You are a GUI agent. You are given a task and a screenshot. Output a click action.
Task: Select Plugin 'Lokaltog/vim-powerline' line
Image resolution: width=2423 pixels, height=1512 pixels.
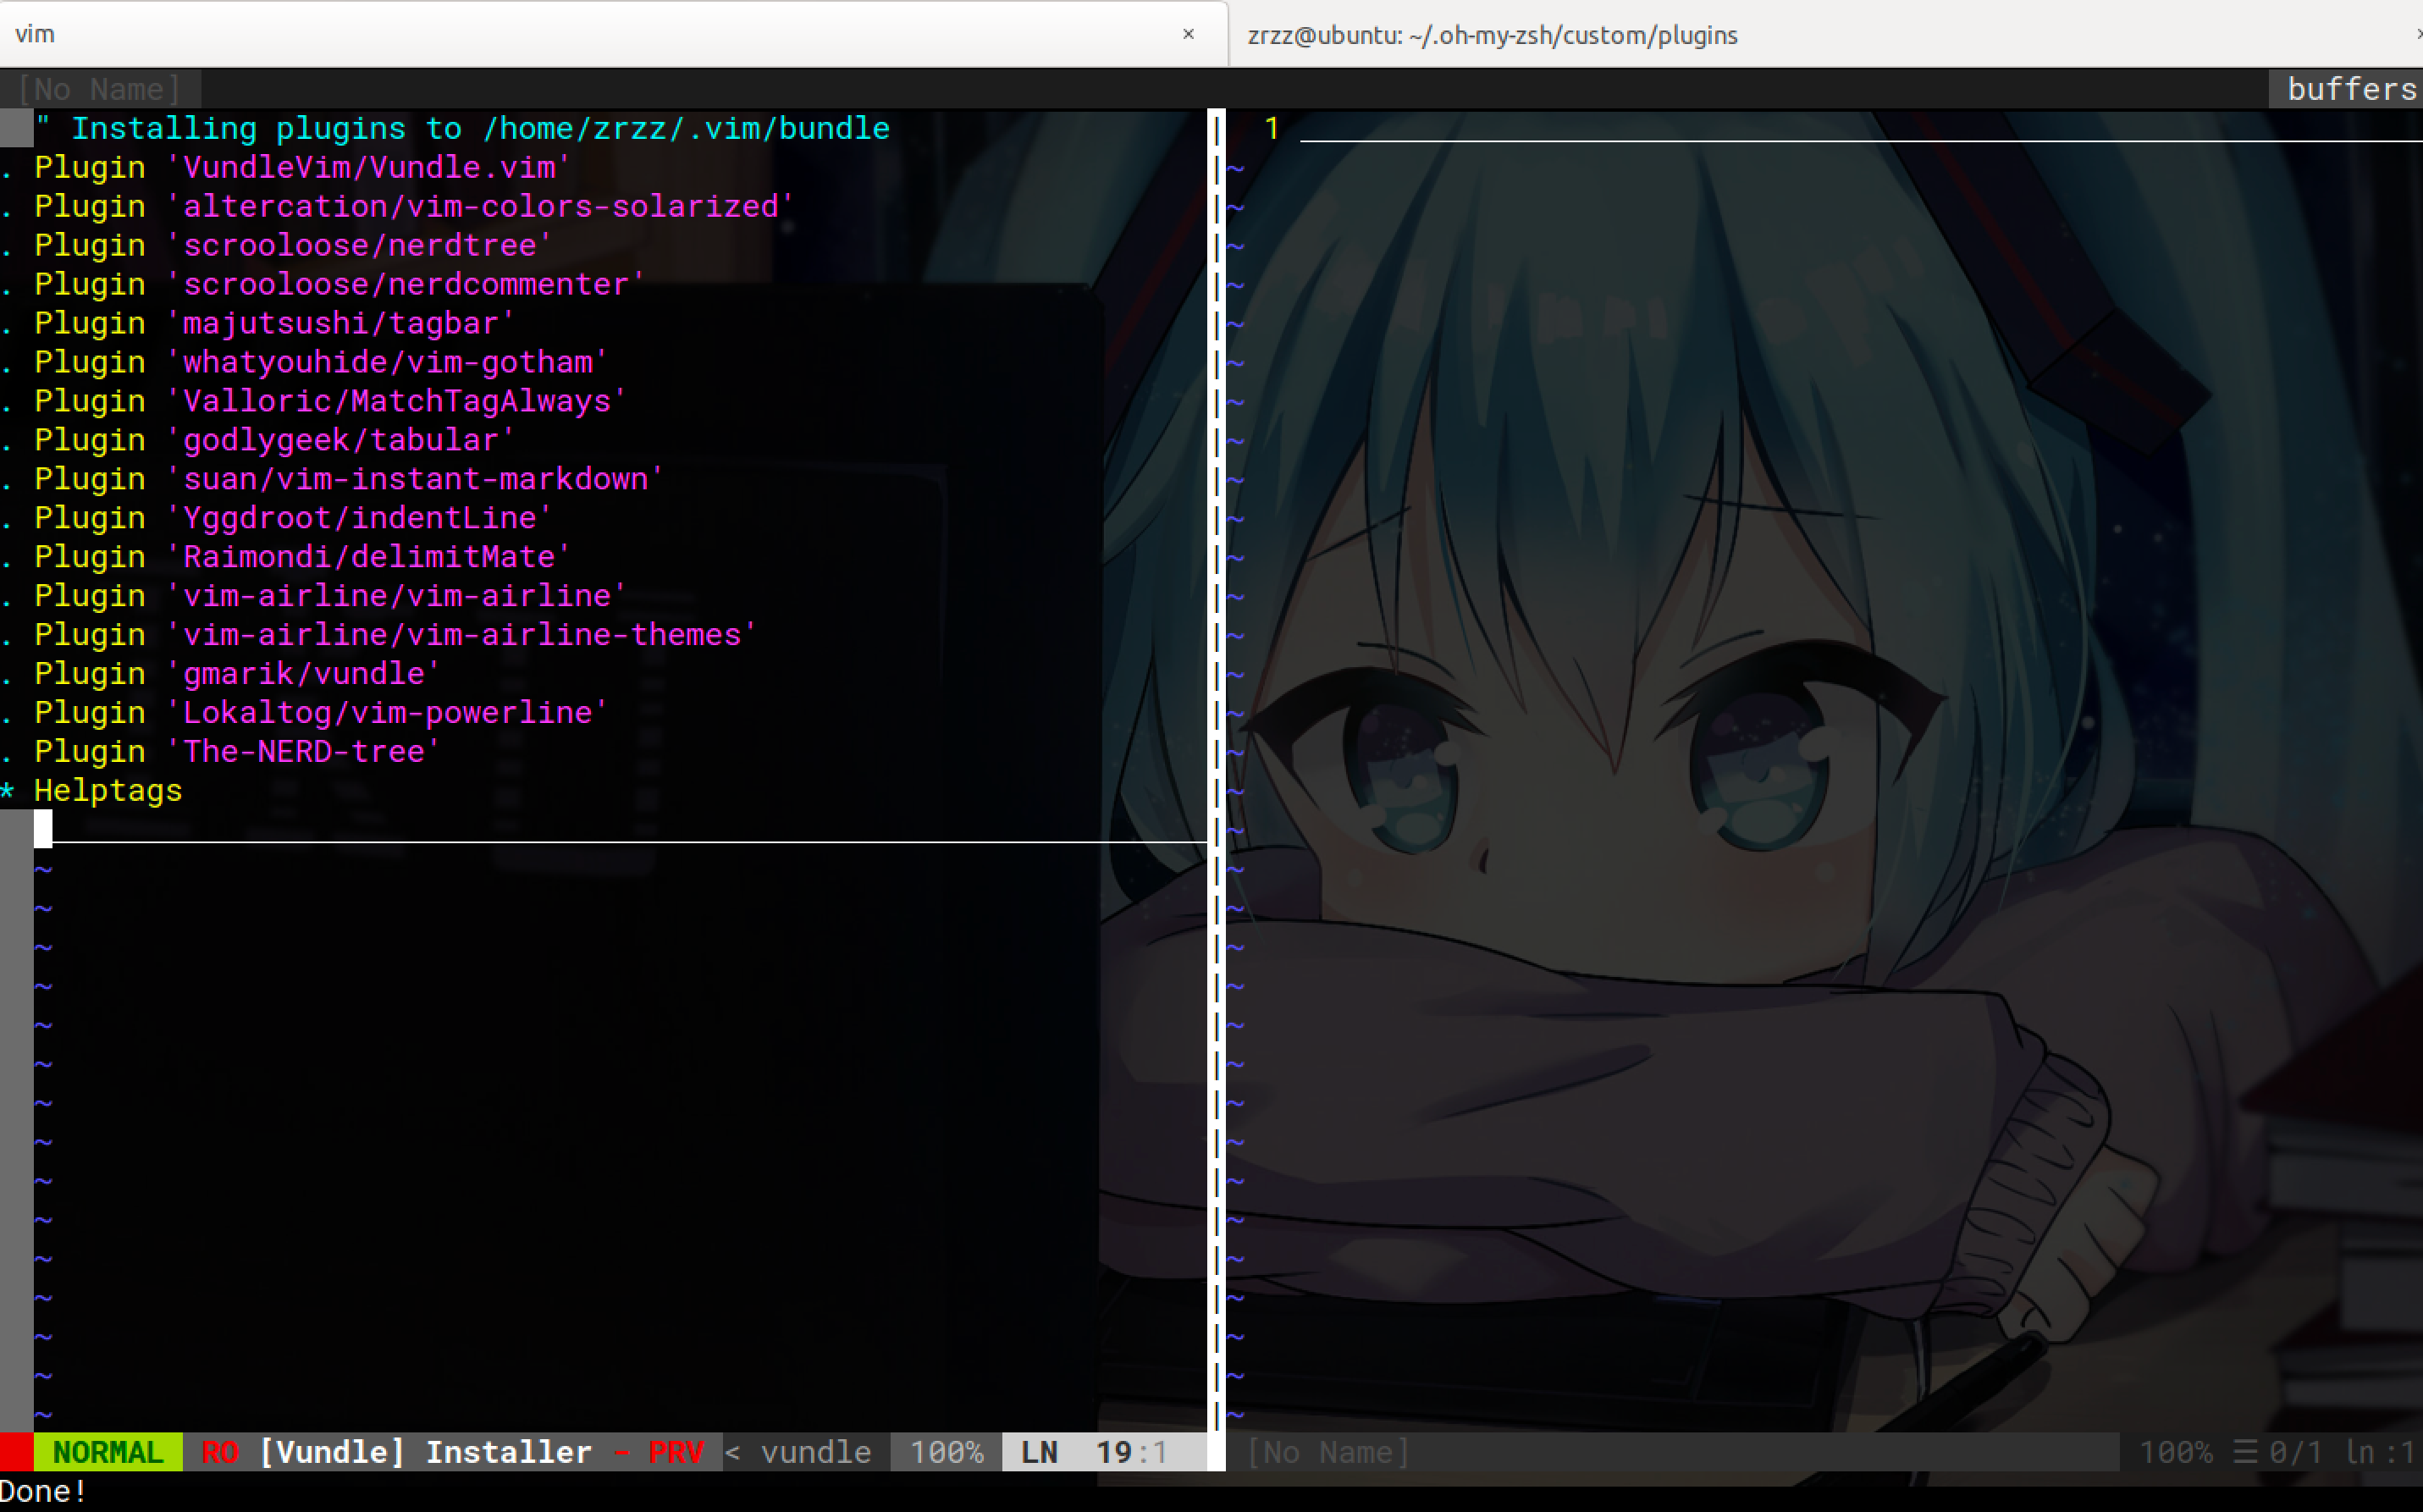[321, 713]
